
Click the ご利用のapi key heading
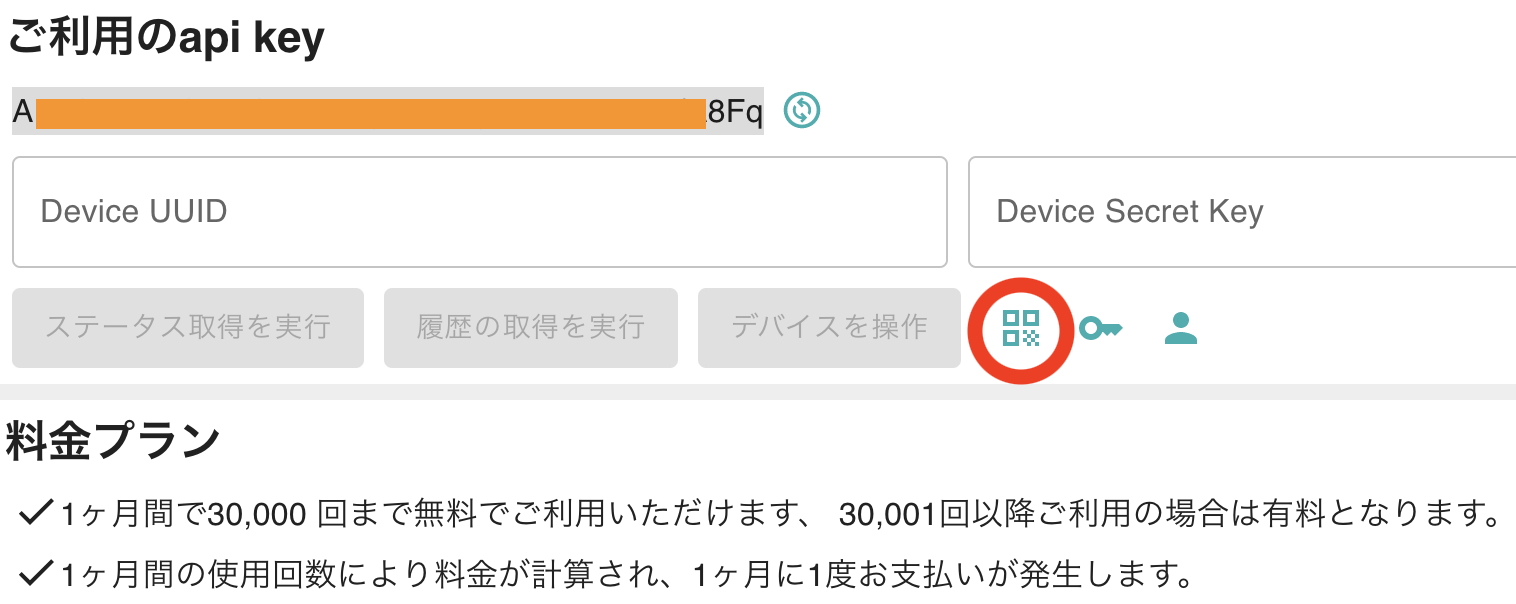[x=165, y=35]
